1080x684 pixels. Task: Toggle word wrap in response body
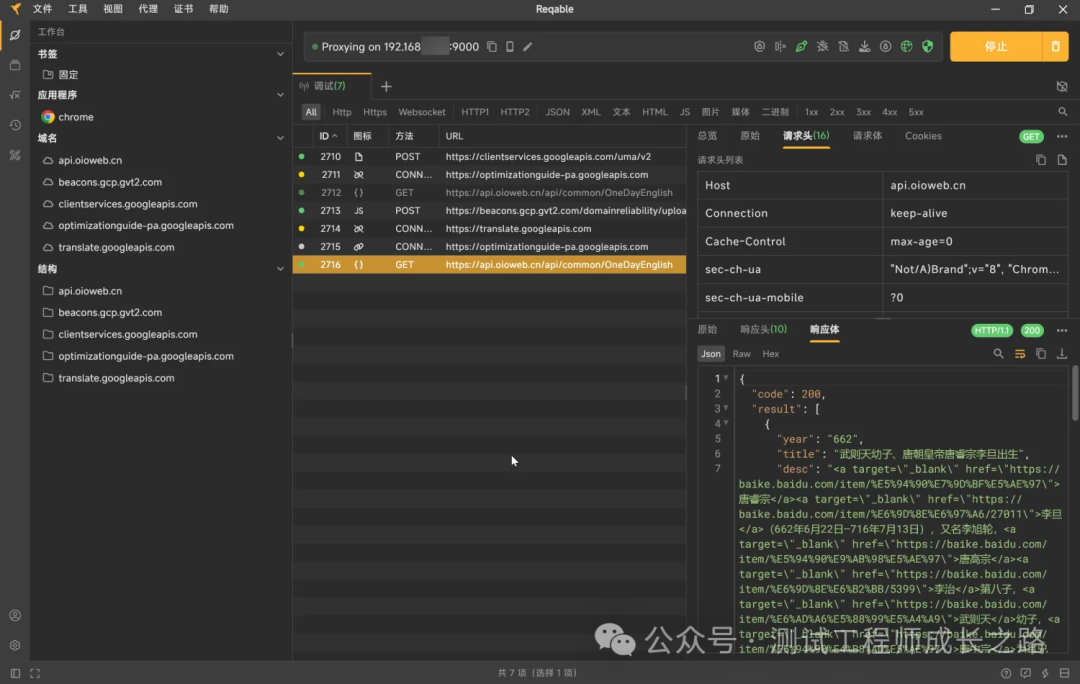(x=1020, y=354)
